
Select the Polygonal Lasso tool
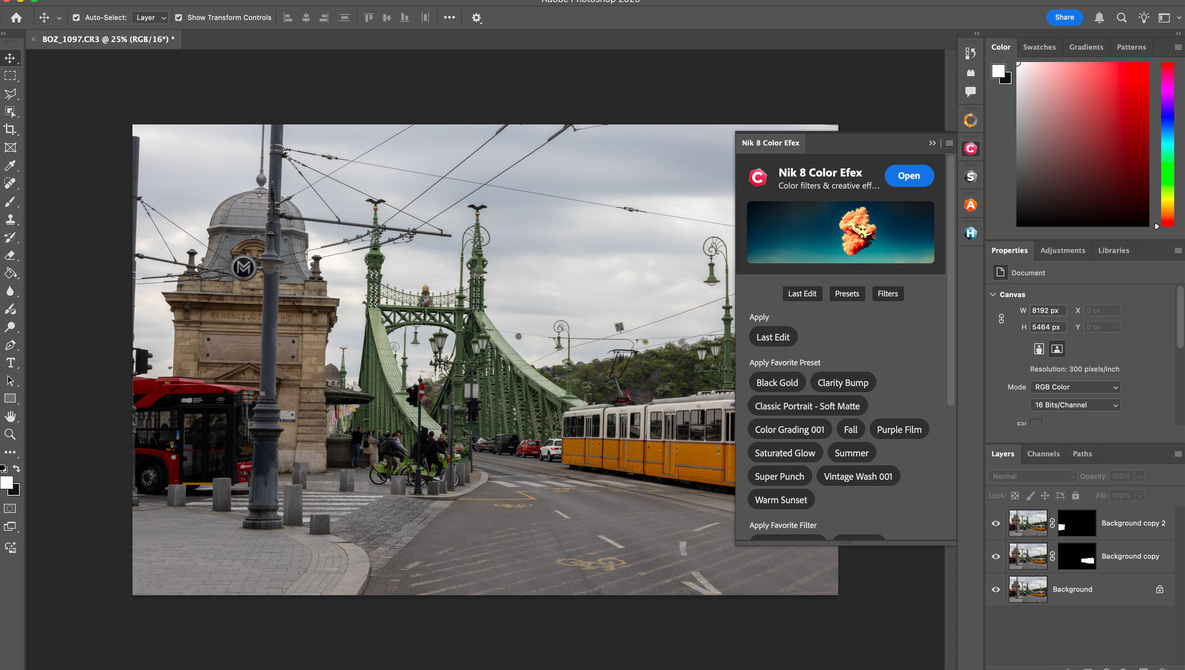coord(11,94)
